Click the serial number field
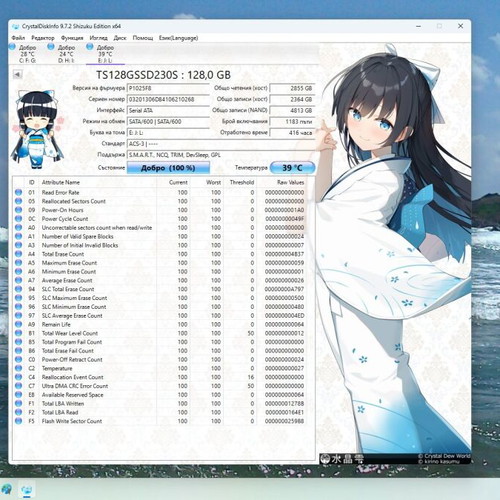The height and width of the screenshot is (500, 500). 168,99
